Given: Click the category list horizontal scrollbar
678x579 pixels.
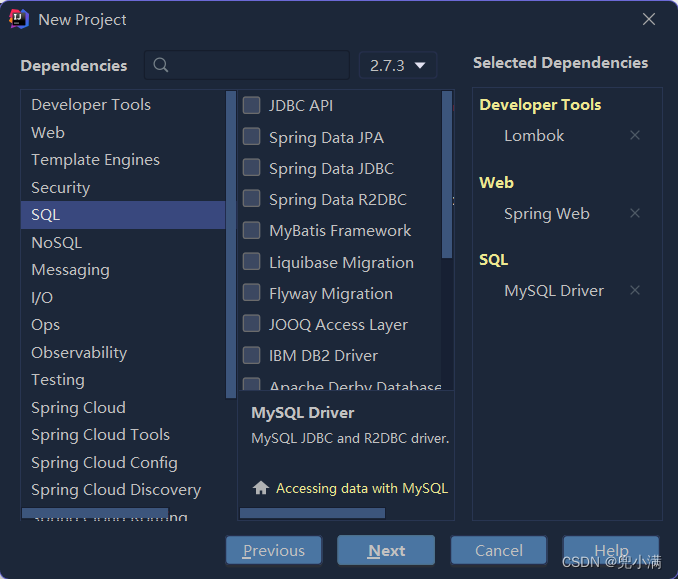Looking at the screenshot, I should coord(95,513).
